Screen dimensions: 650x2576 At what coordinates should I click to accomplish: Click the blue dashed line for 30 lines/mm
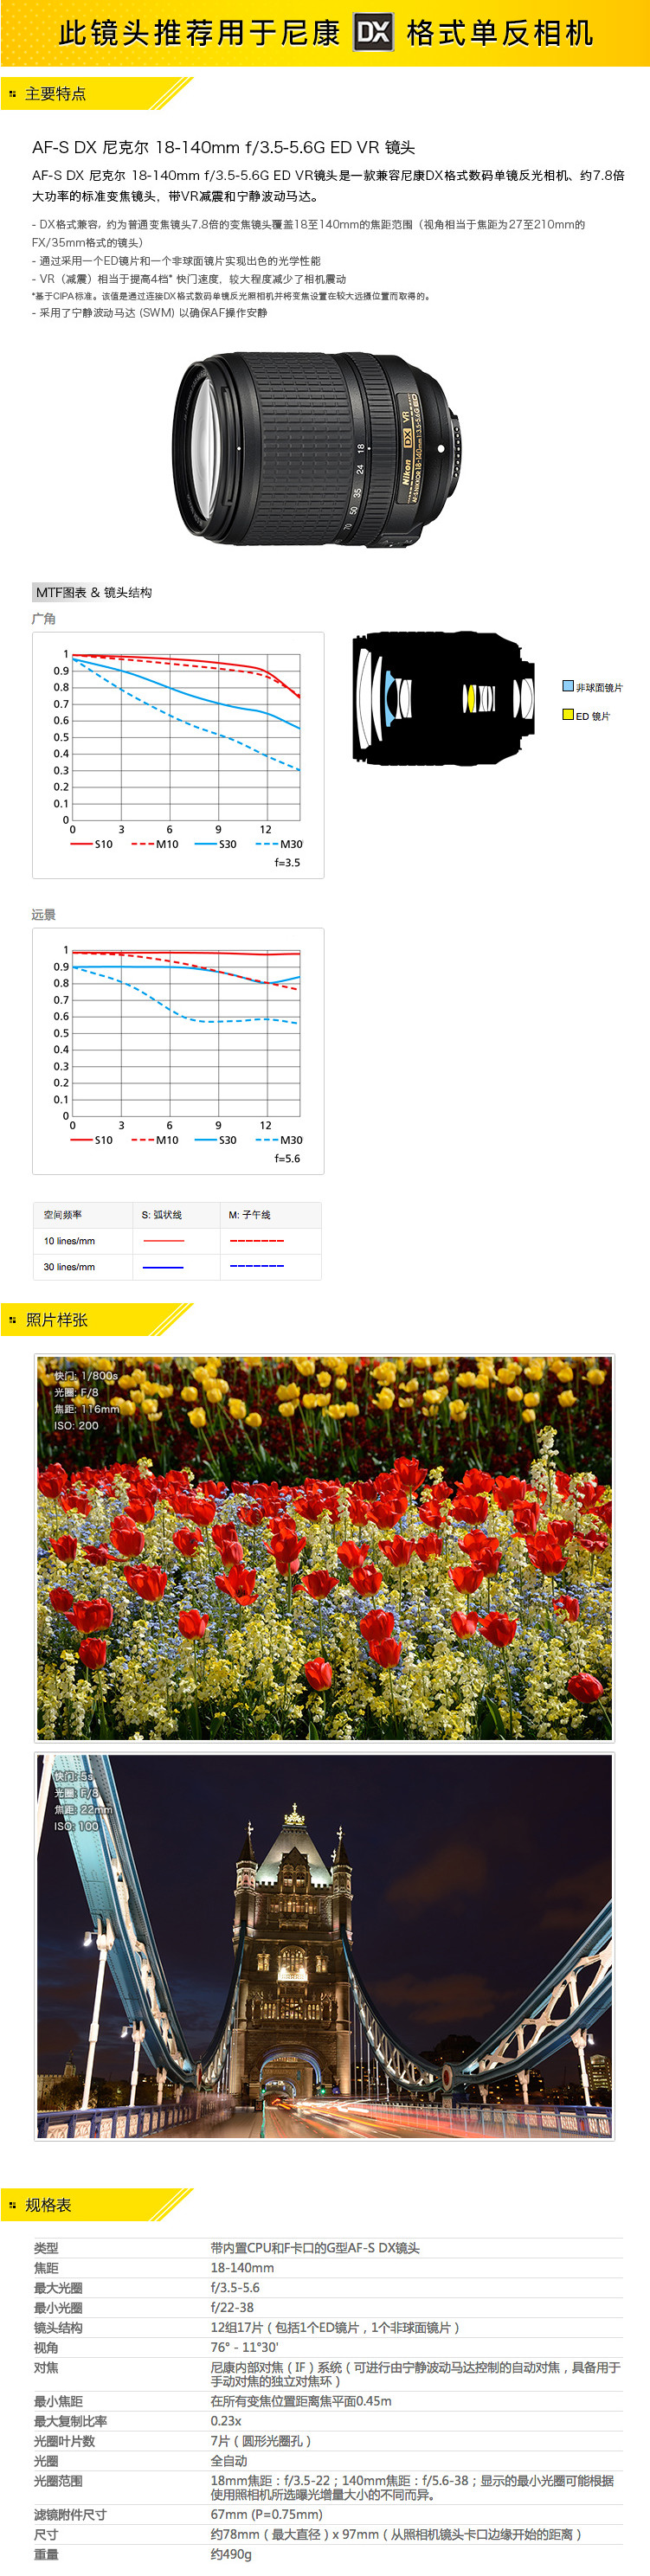pyautogui.click(x=257, y=1266)
